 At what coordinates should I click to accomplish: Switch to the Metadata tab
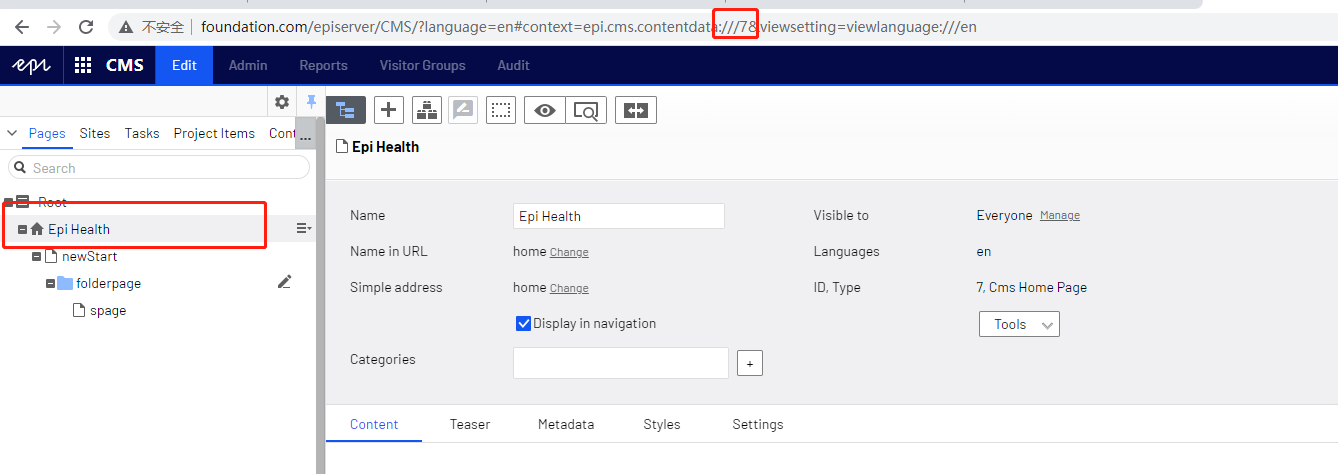point(565,424)
